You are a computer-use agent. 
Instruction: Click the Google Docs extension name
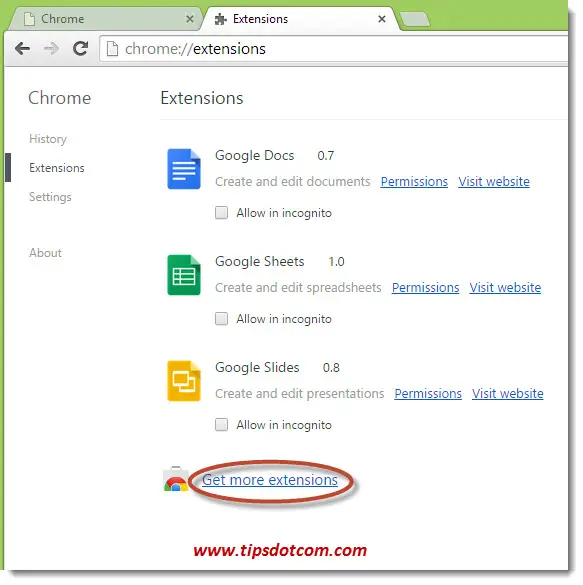(x=254, y=156)
